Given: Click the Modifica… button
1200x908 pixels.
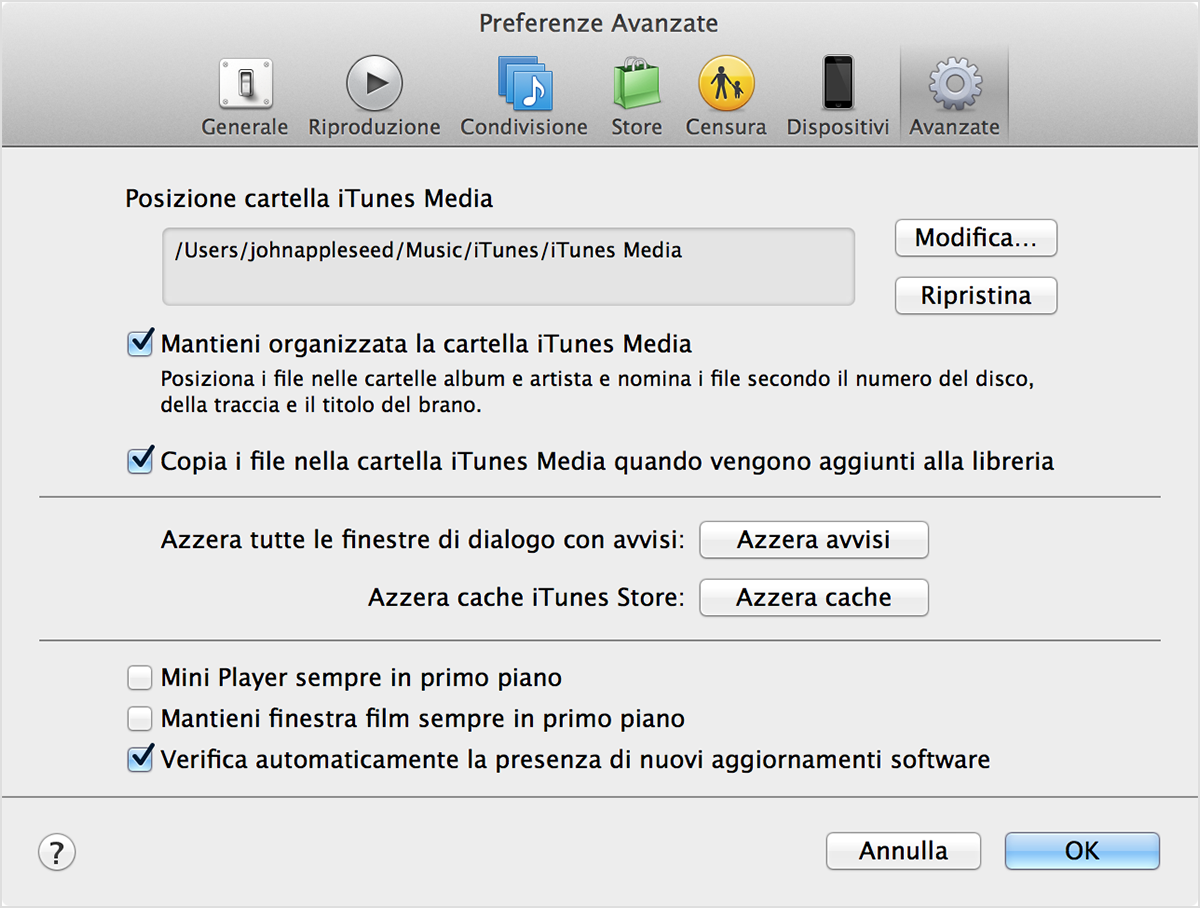Looking at the screenshot, I should 975,238.
